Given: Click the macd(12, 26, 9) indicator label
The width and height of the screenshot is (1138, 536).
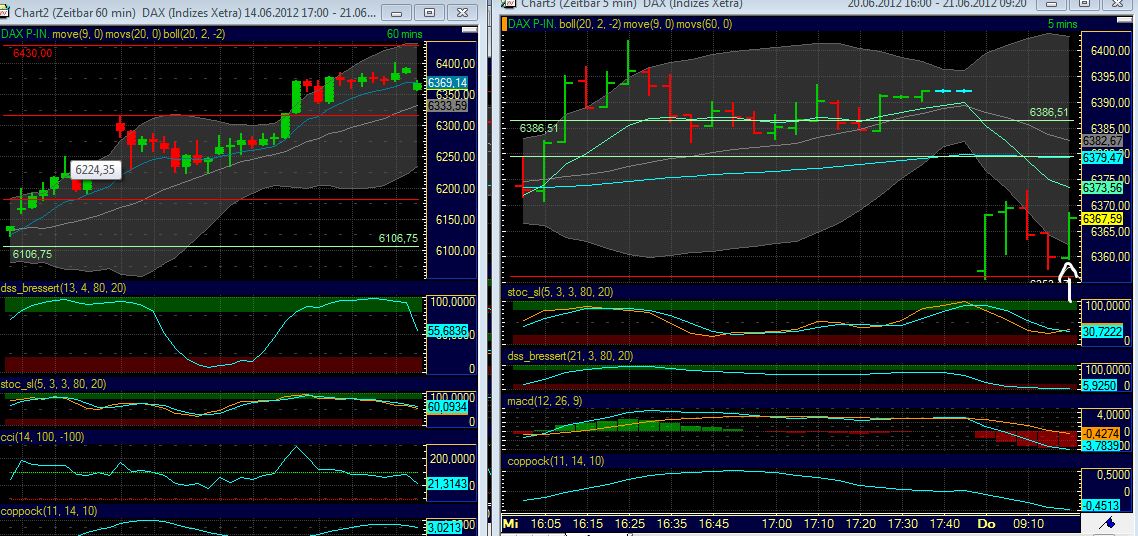Looking at the screenshot, I should click(x=544, y=400).
